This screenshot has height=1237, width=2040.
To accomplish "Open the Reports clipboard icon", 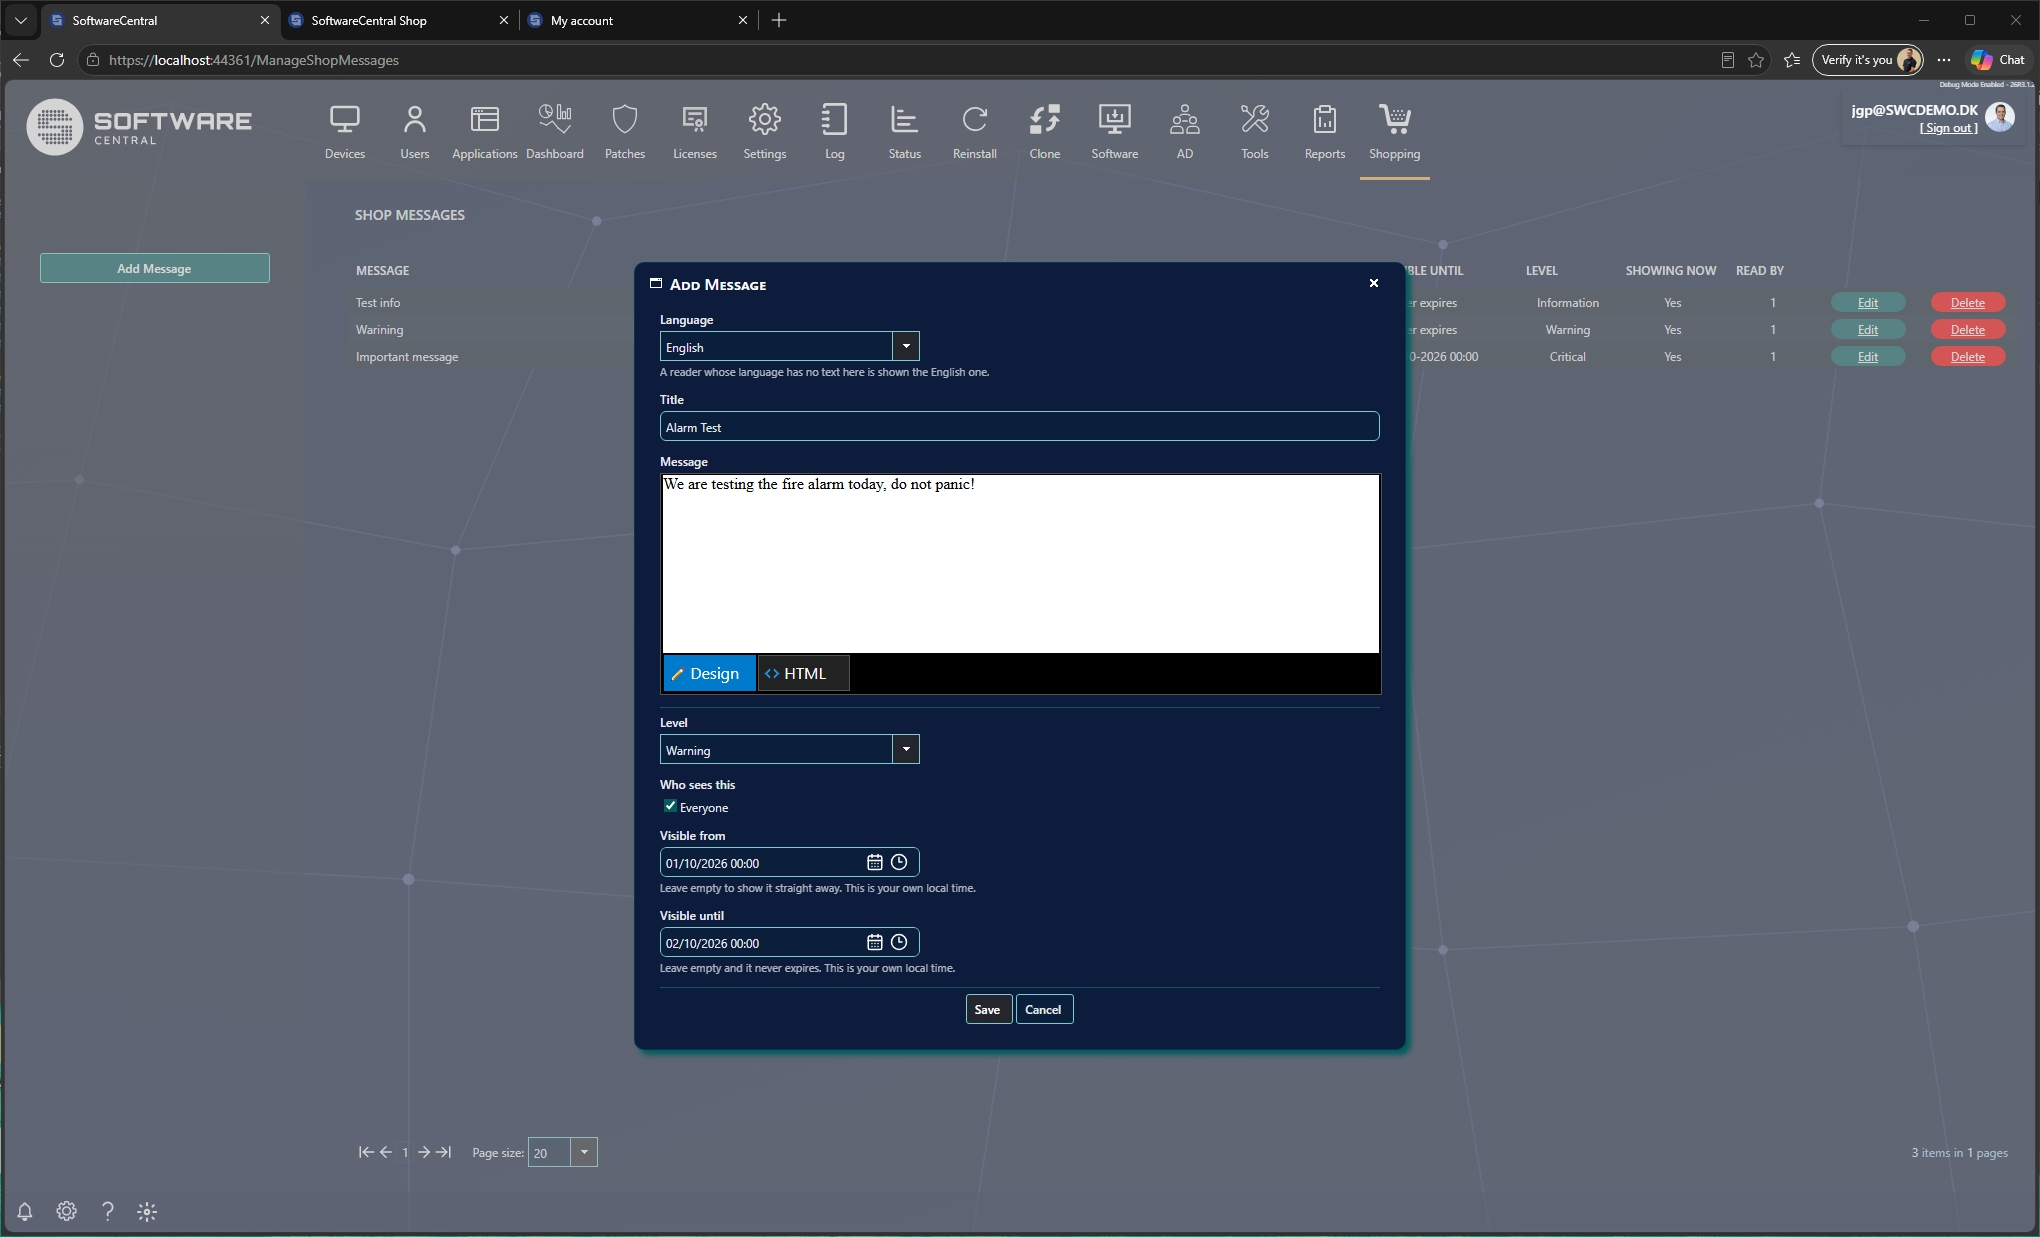I will pyautogui.click(x=1325, y=132).
